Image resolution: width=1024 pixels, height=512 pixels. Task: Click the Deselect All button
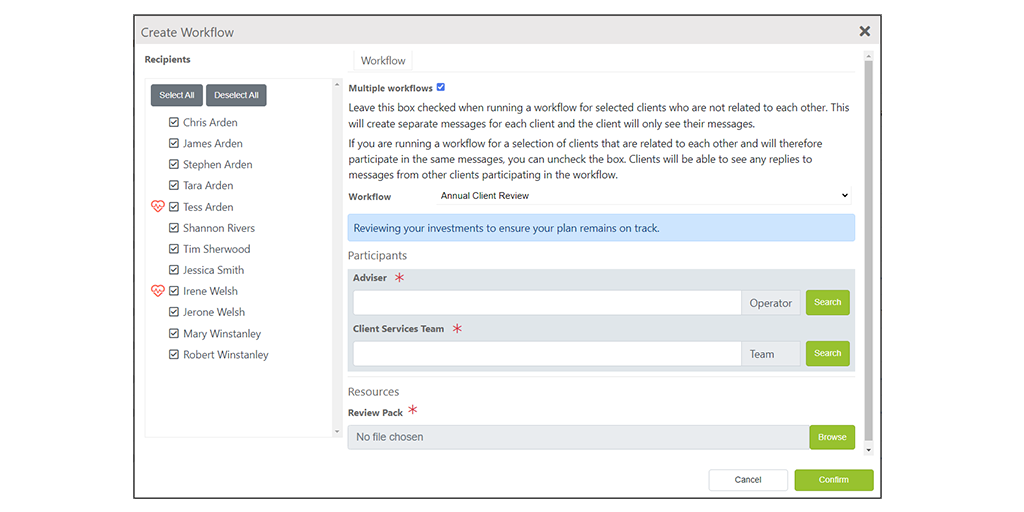[236, 95]
